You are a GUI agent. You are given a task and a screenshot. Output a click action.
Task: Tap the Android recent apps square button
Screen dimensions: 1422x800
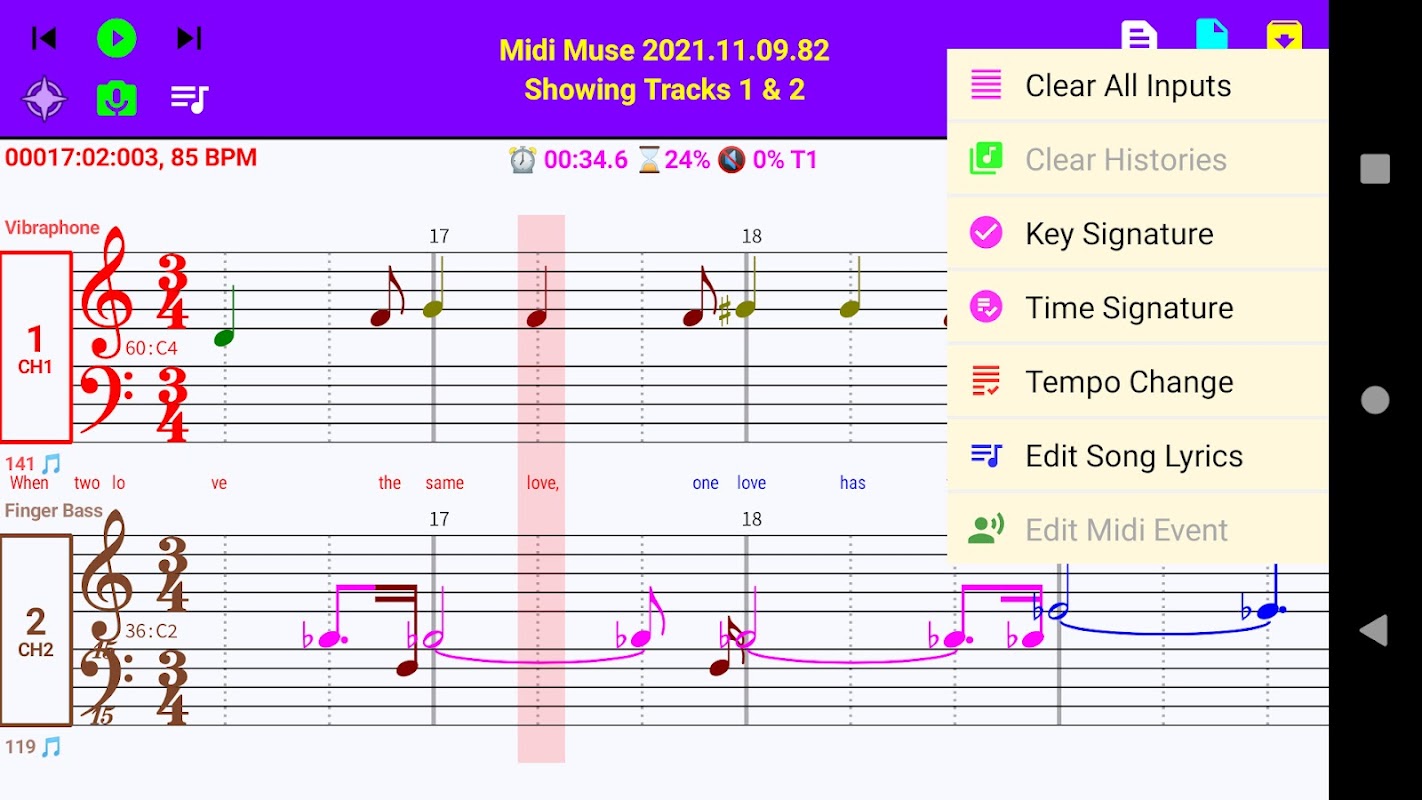pyautogui.click(x=1375, y=169)
